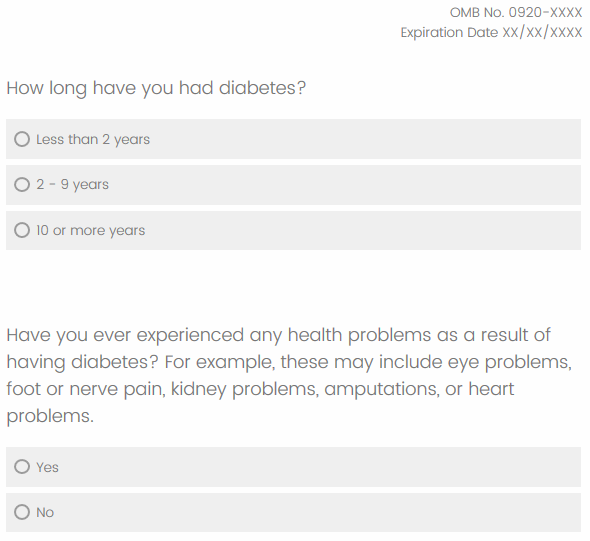Click the word 'diabetes?' in the first question
The width and height of the screenshot is (590, 541).
point(263,88)
